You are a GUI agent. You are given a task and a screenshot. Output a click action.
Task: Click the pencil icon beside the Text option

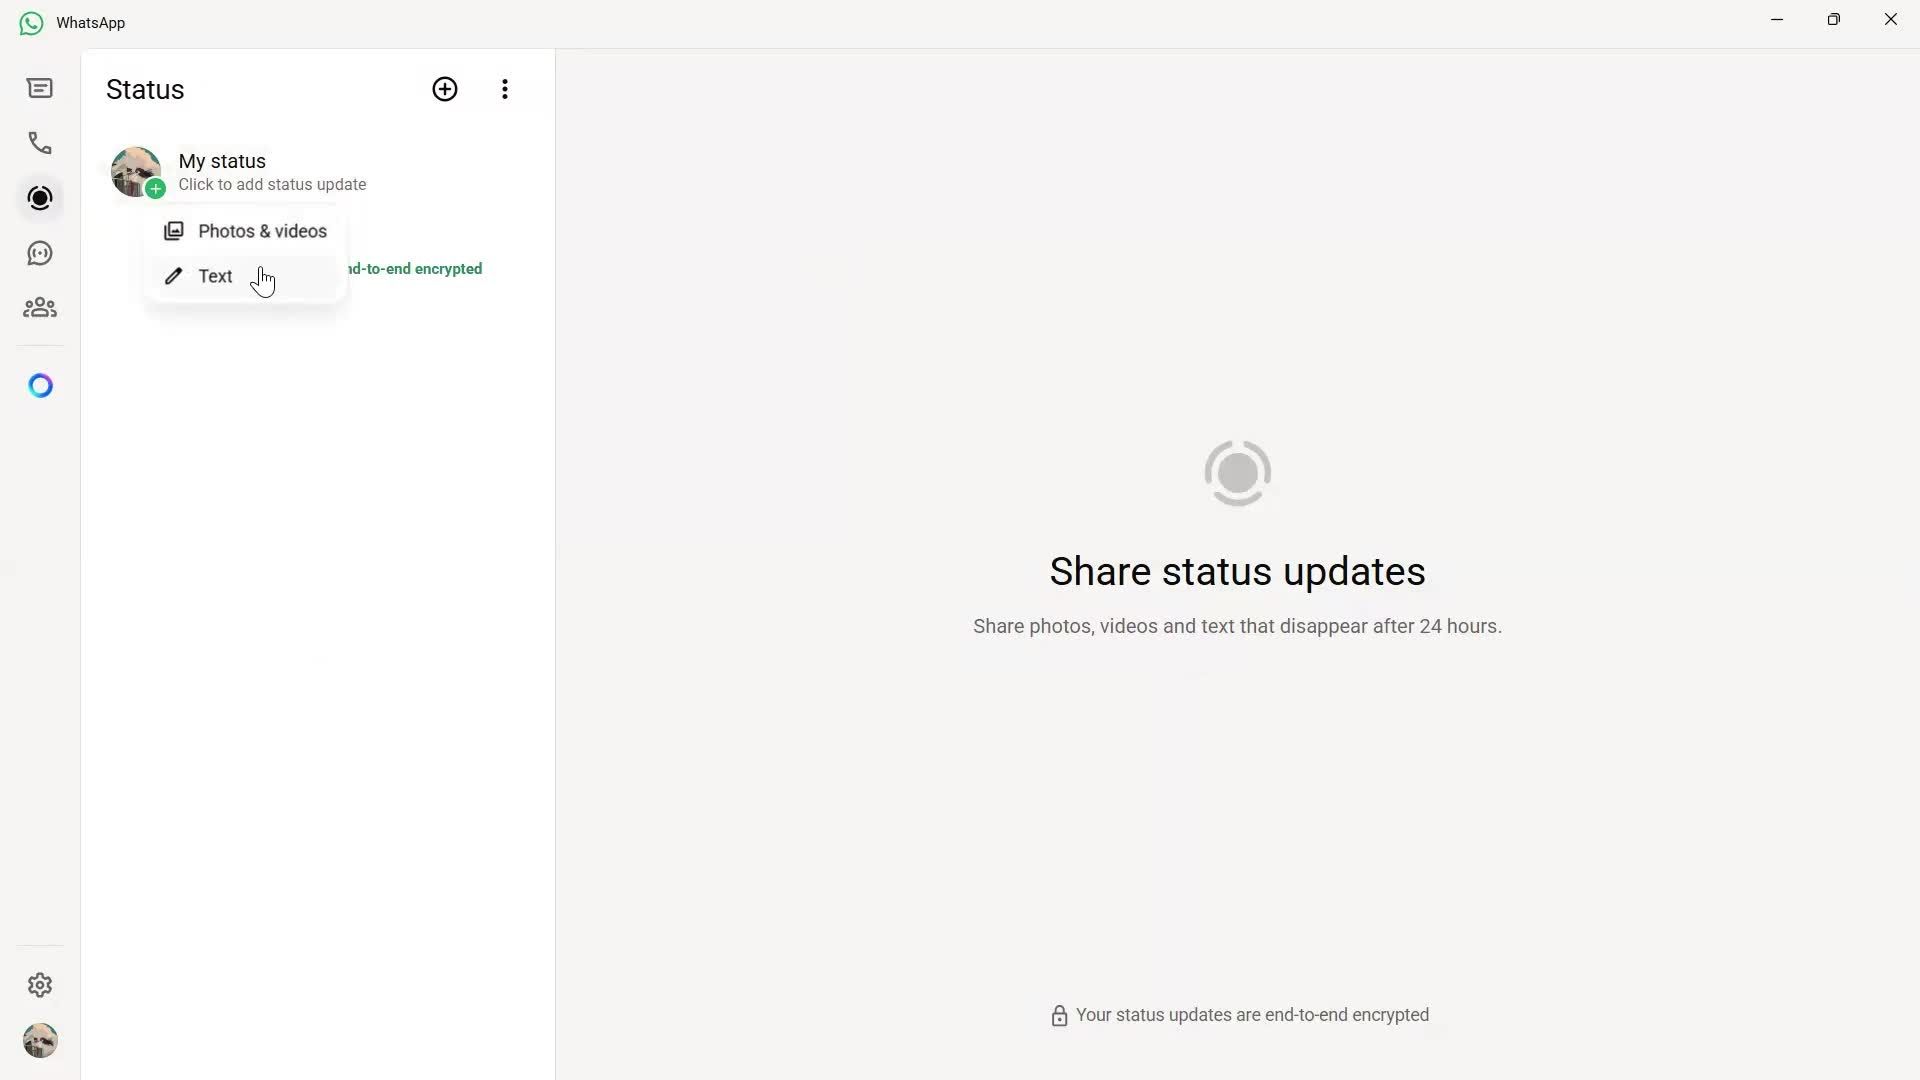pyautogui.click(x=173, y=276)
